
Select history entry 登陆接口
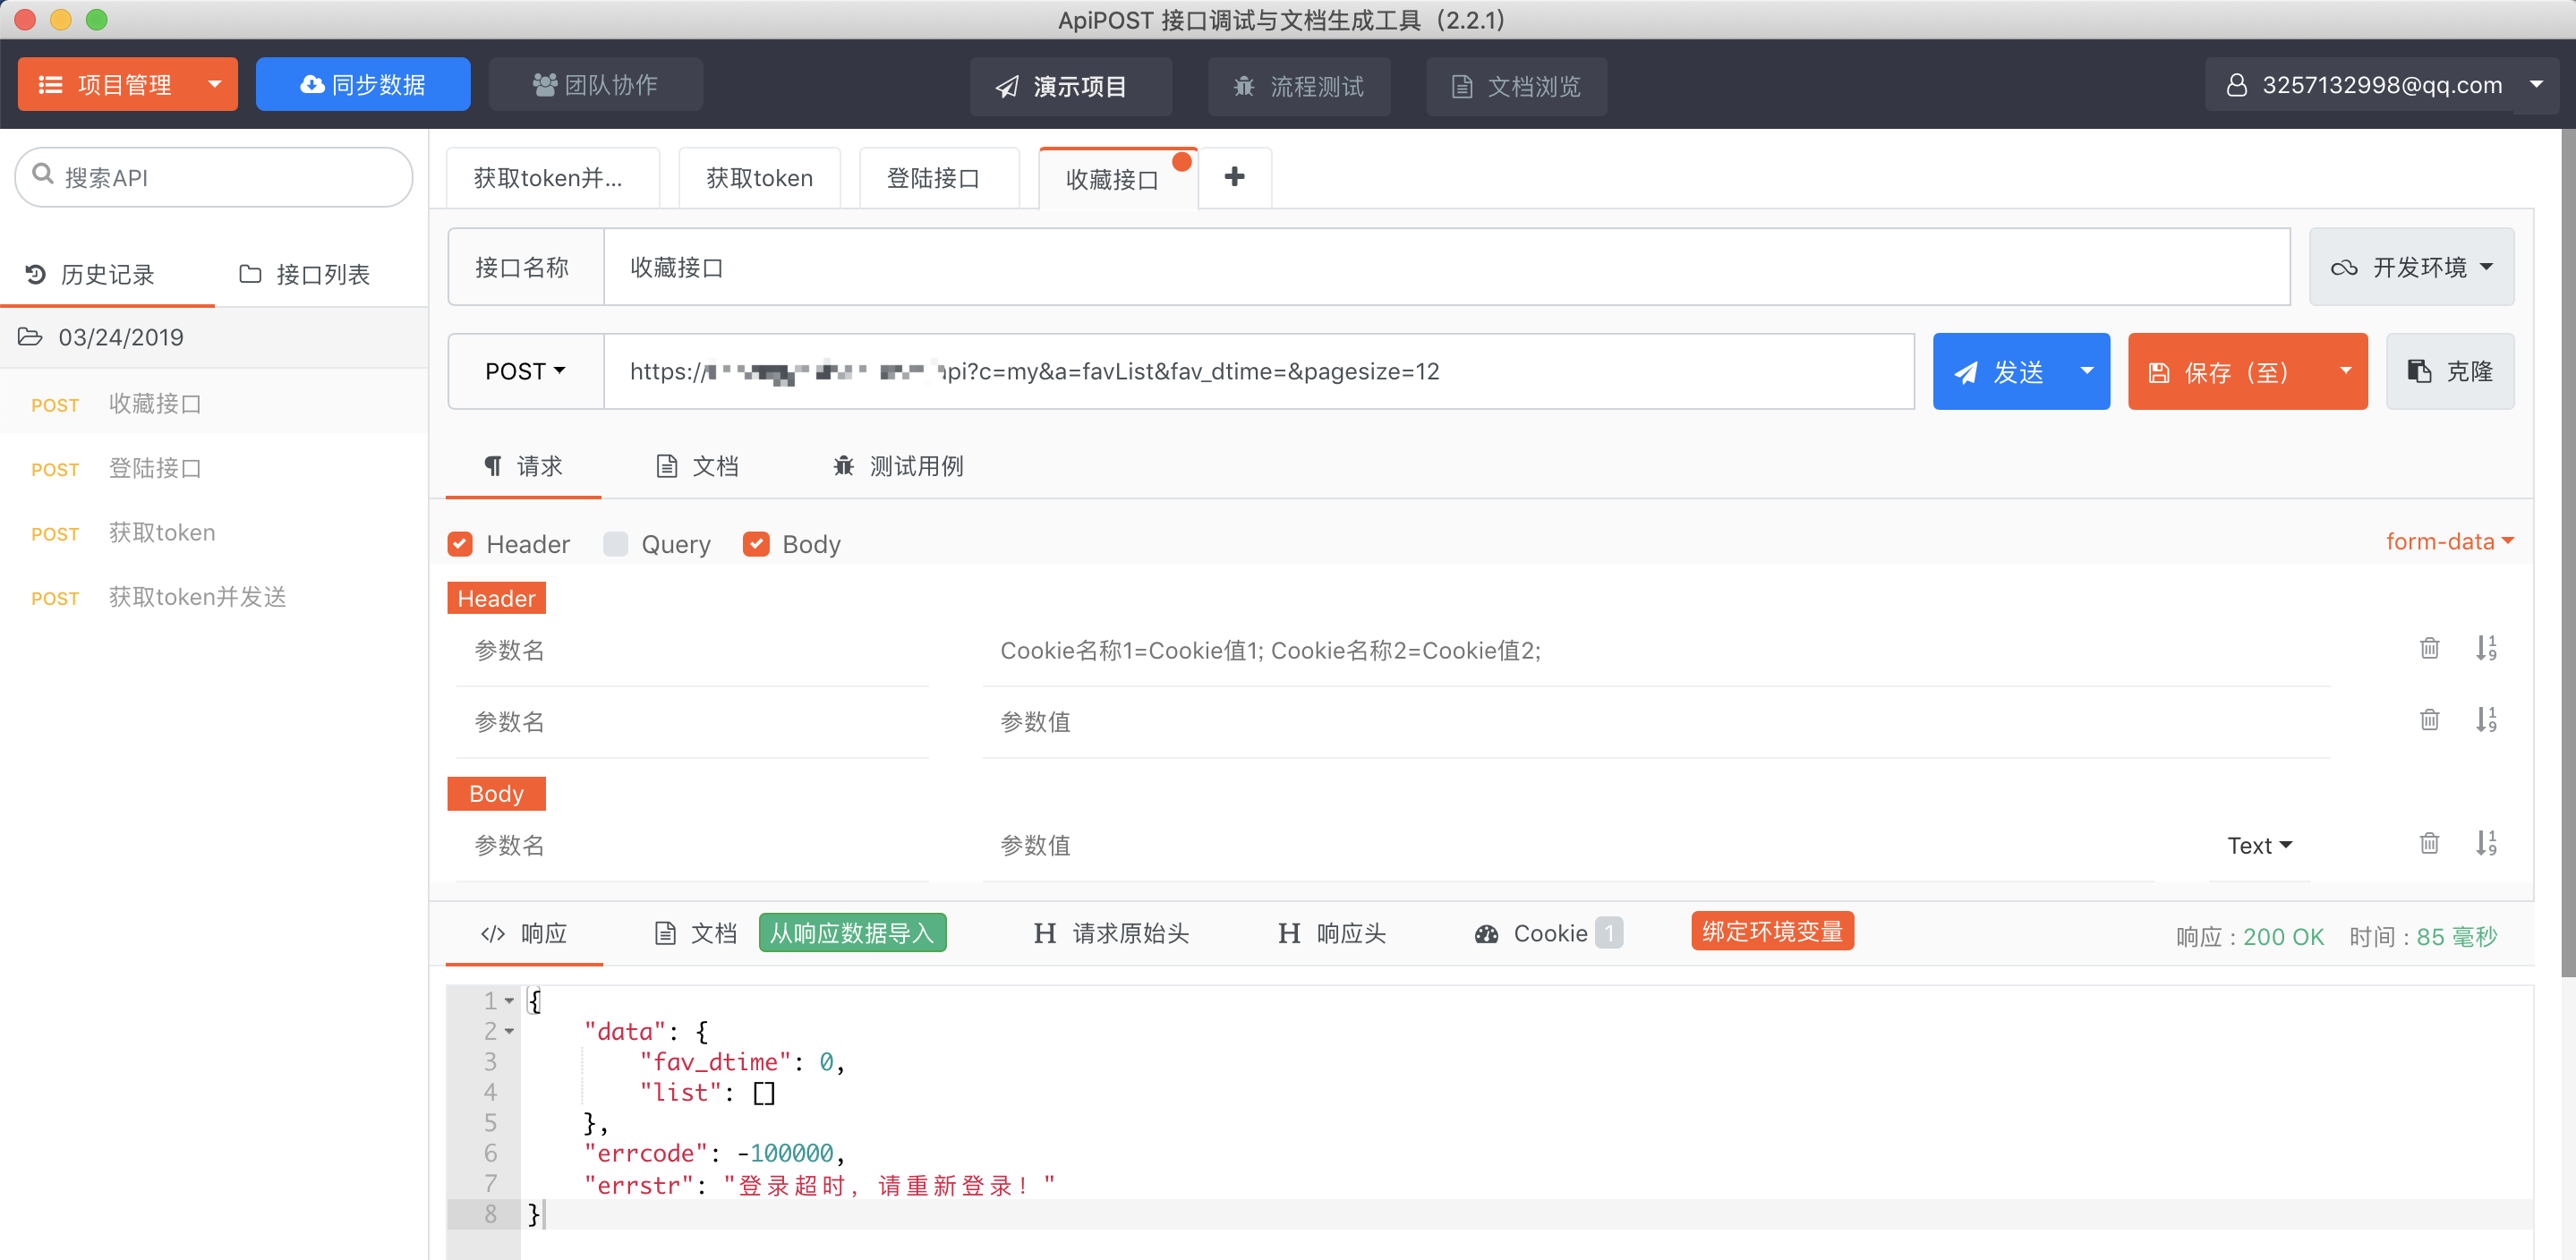pos(214,468)
